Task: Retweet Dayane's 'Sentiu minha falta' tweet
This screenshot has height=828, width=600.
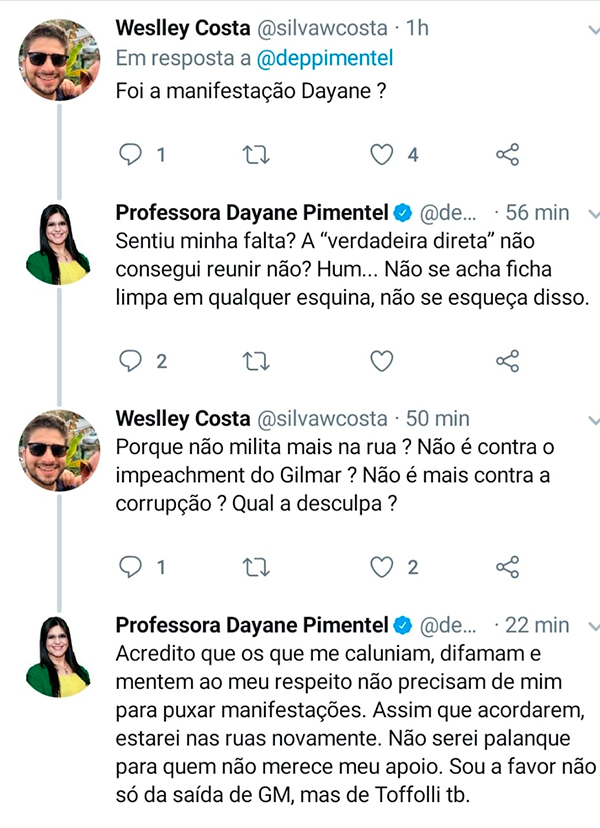Action: (257, 360)
